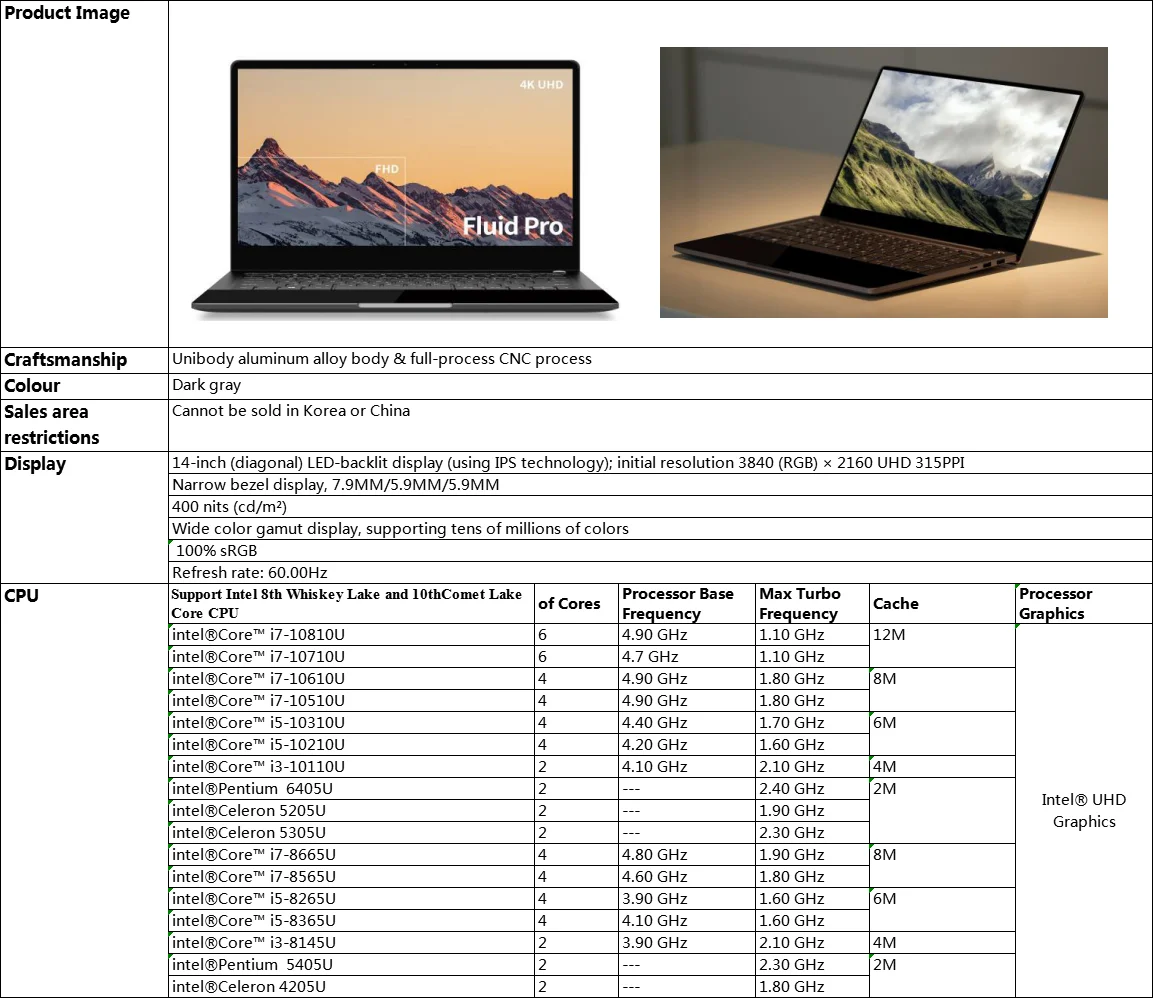This screenshot has height=998, width=1153.
Task: Select the Intel Celeron 4205U cell
Action: (351, 987)
